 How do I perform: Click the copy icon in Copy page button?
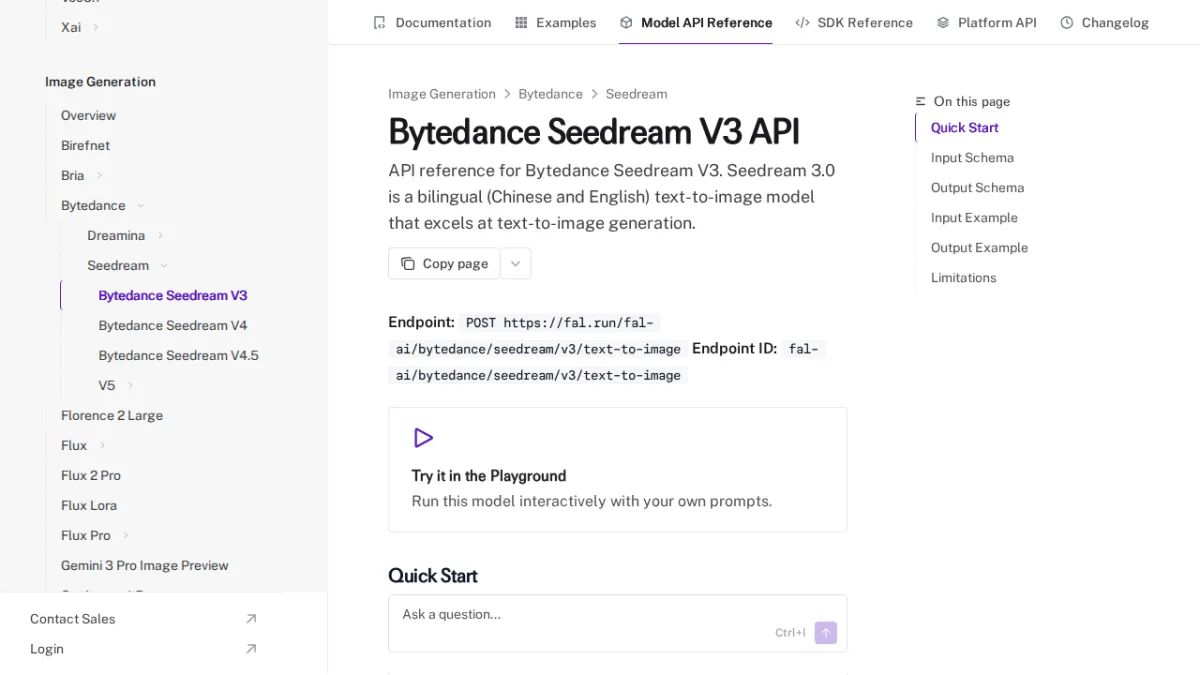[408, 264]
